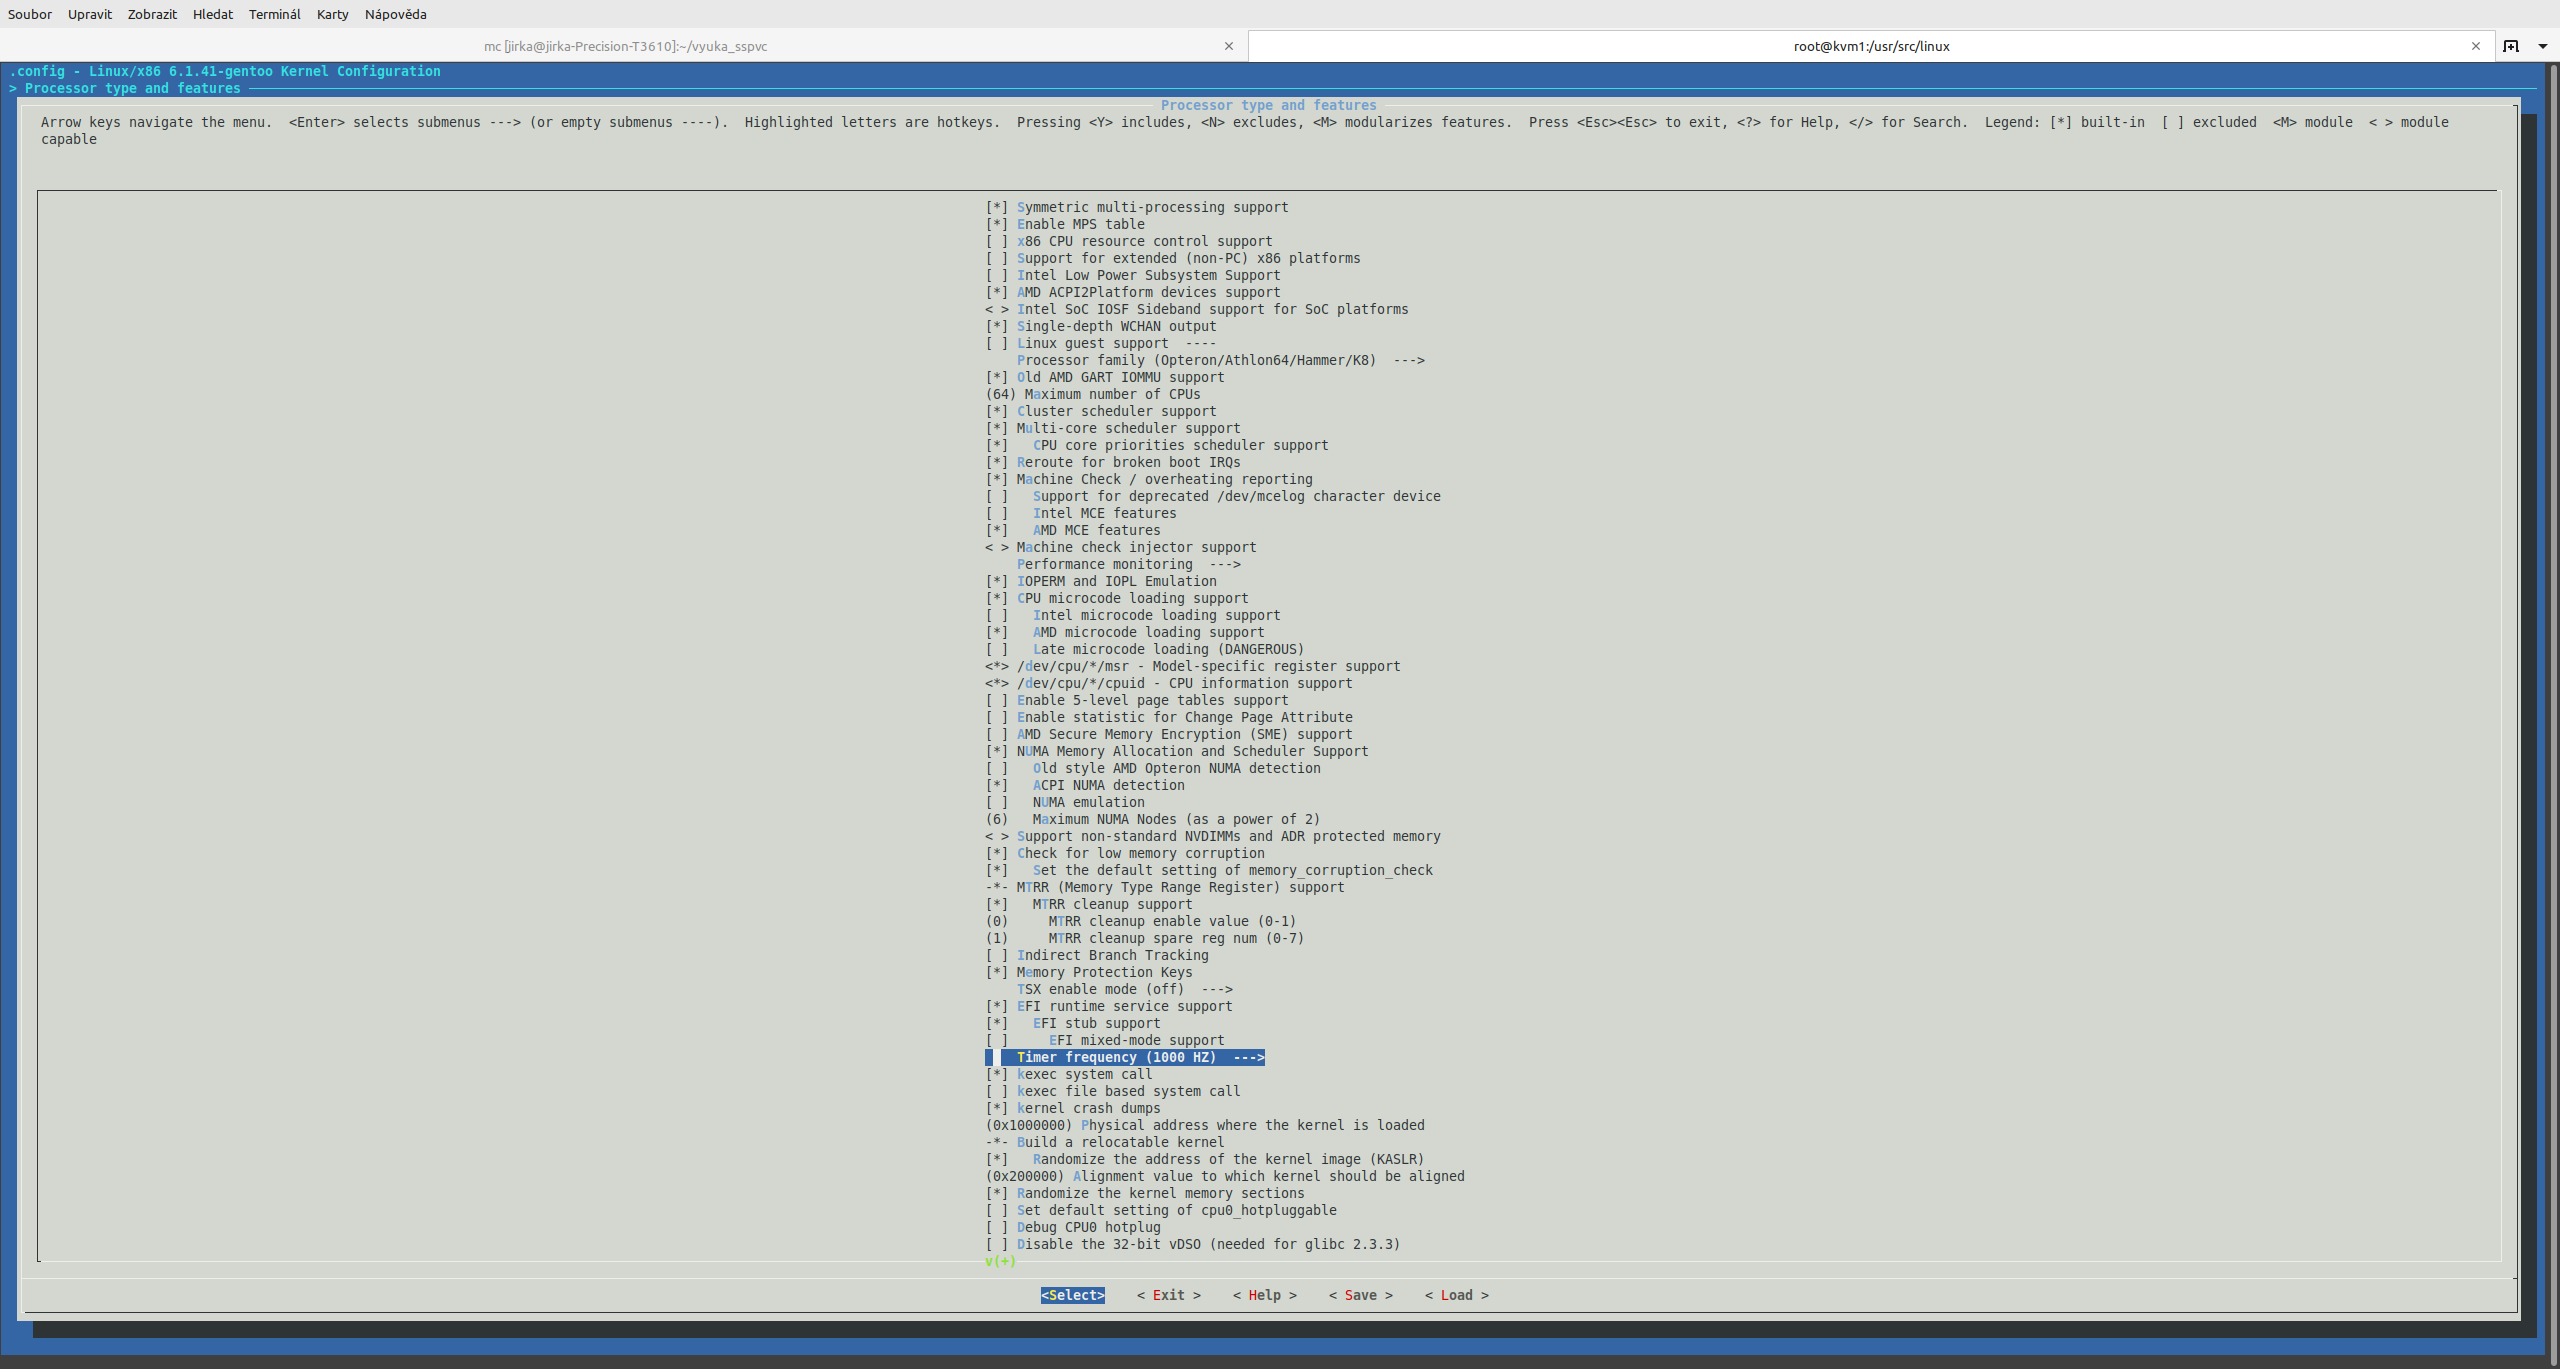
Task: Open the Soubor menu
Action: point(30,14)
